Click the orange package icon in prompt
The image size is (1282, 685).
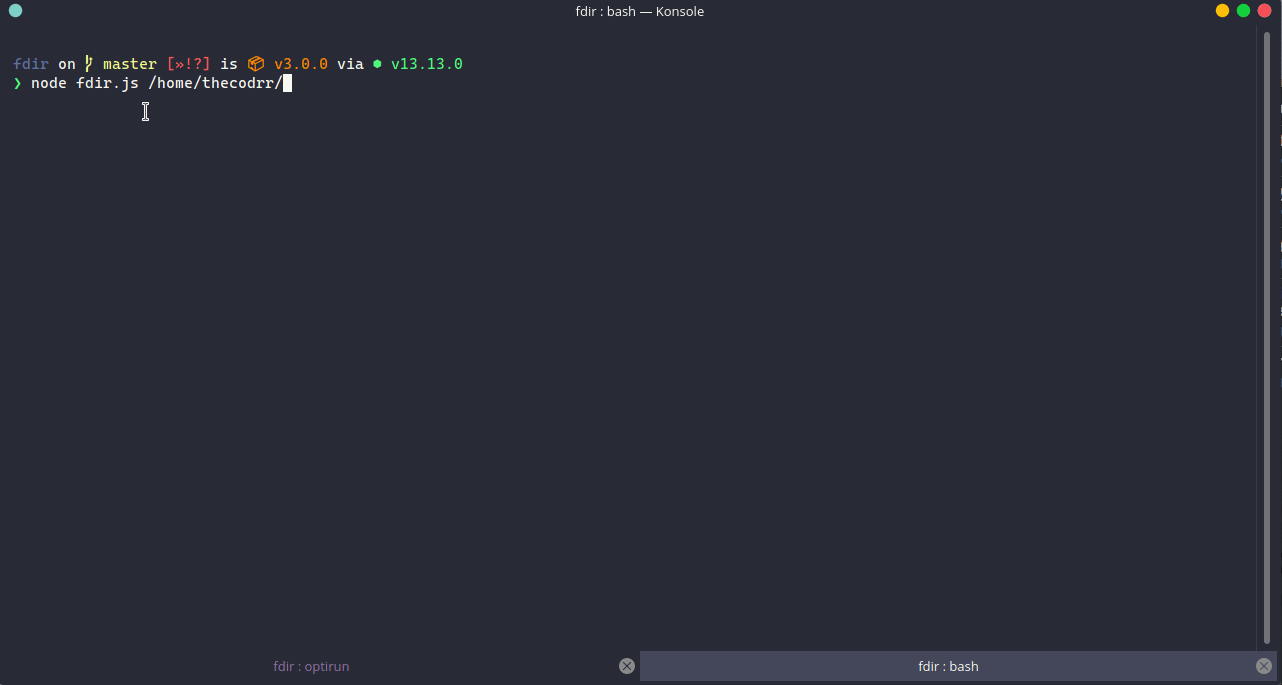coord(256,64)
